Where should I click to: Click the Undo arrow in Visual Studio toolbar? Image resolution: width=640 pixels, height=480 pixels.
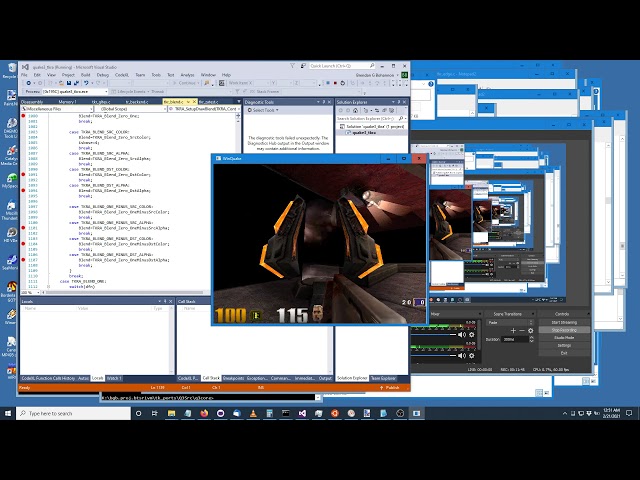[86, 83]
